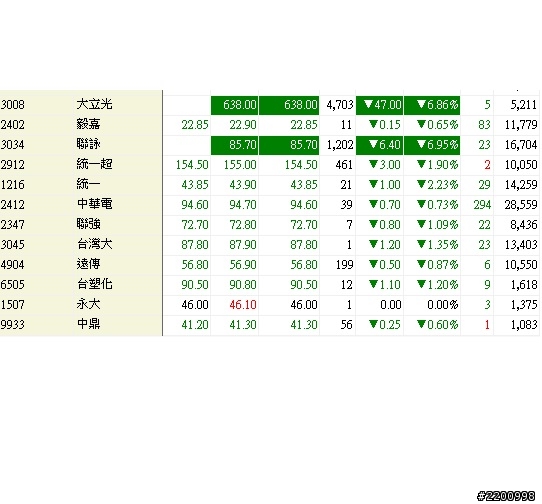The height and width of the screenshot is (504, 542).
Task: Click ask price 155.00
Action: (240, 165)
